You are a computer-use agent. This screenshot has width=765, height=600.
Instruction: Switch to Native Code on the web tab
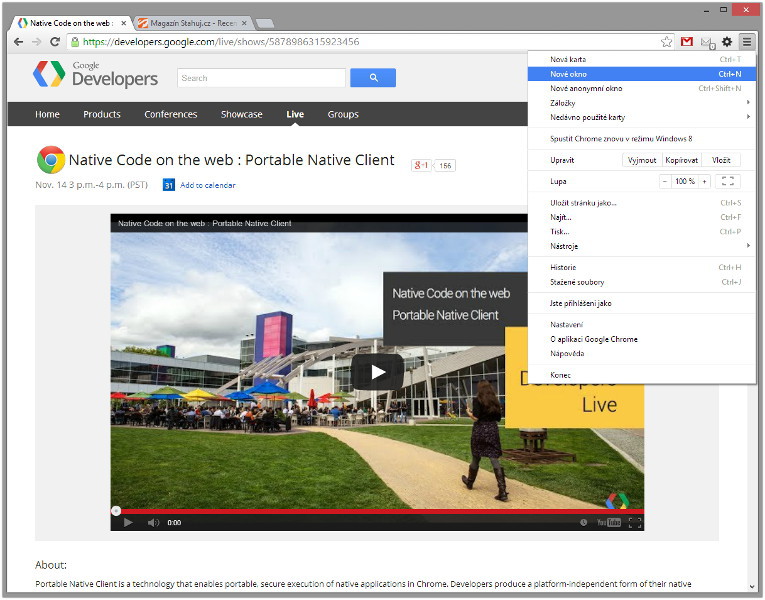pos(72,23)
